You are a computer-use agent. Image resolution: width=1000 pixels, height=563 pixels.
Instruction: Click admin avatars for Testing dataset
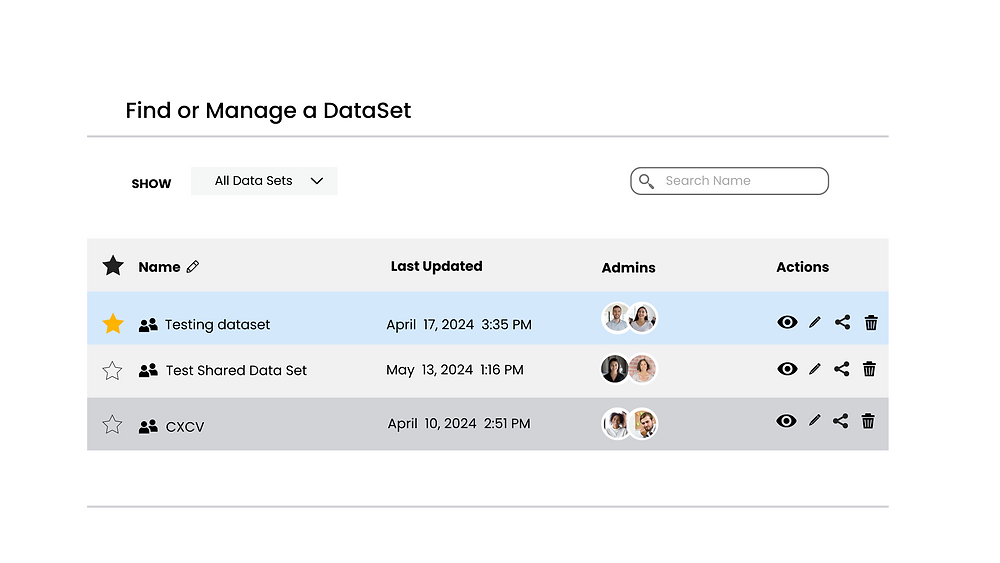tap(629, 318)
